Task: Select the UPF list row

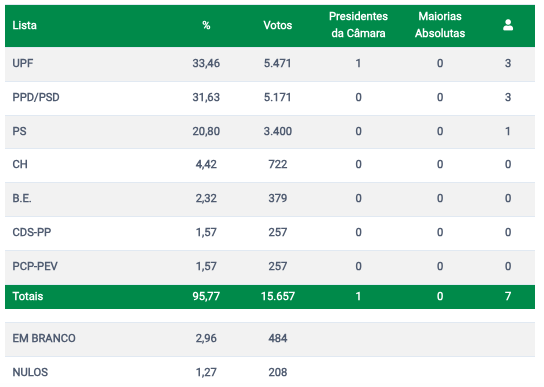Action: click(270, 64)
